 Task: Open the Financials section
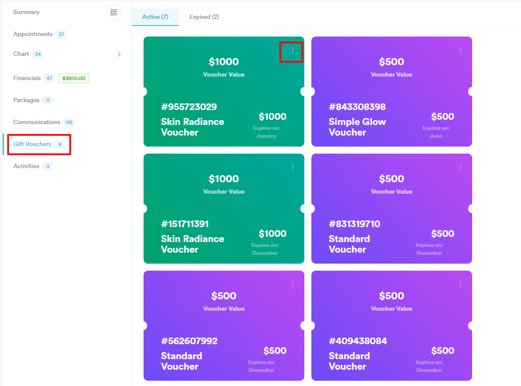point(27,78)
